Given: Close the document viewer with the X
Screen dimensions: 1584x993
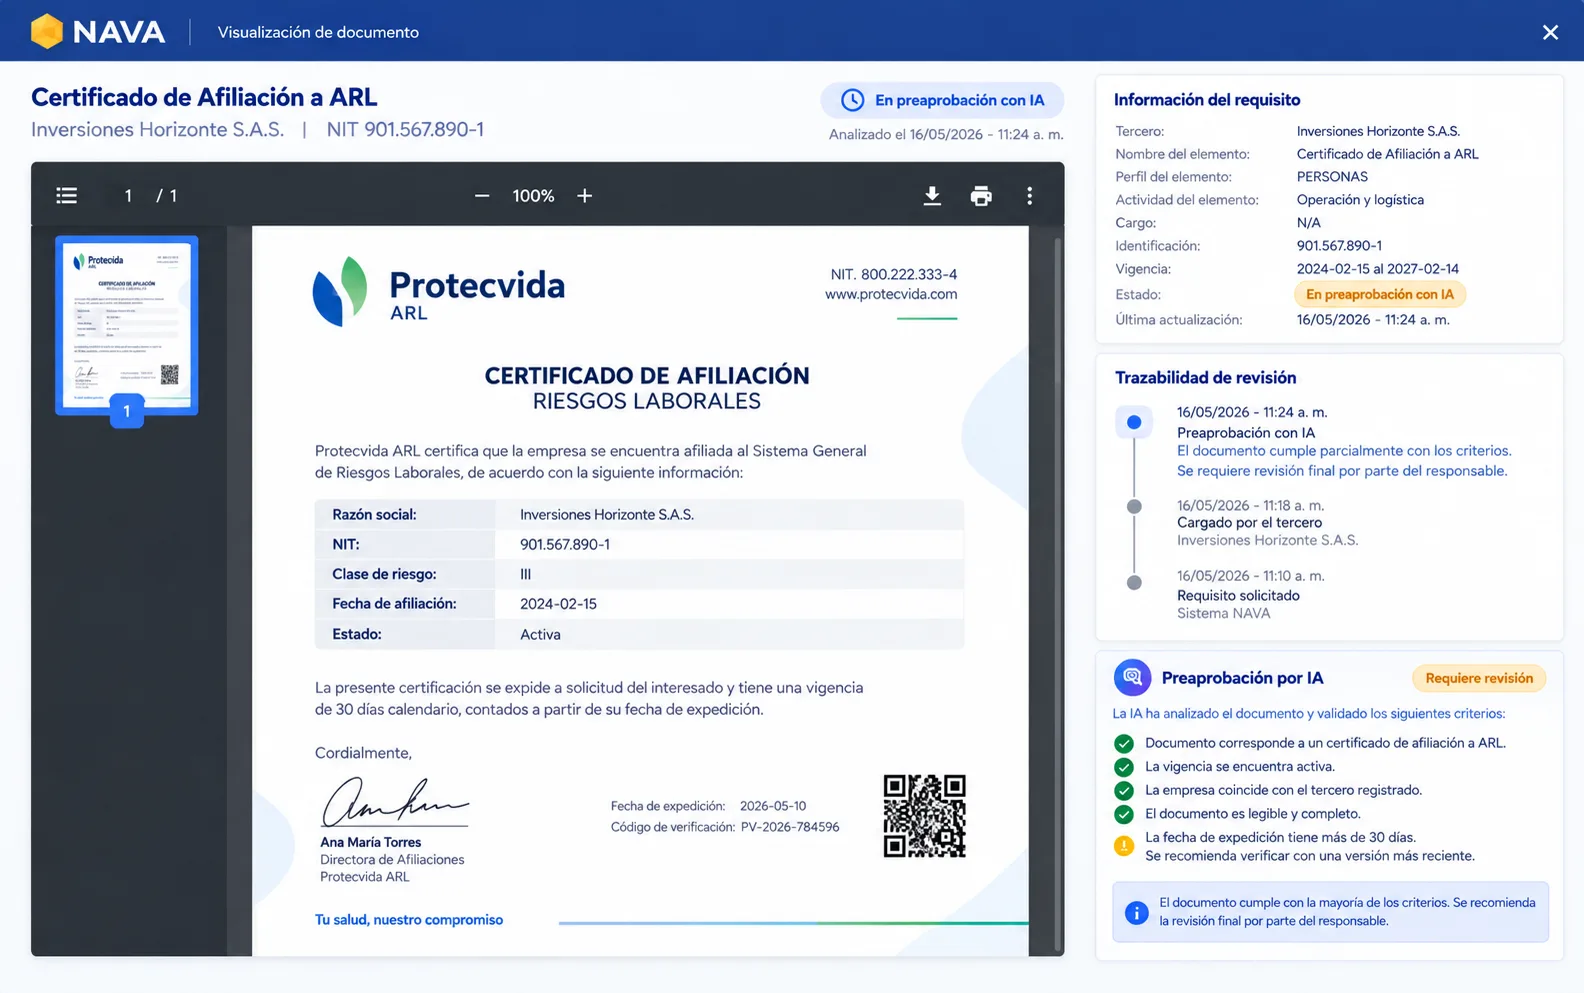Looking at the screenshot, I should [1550, 32].
